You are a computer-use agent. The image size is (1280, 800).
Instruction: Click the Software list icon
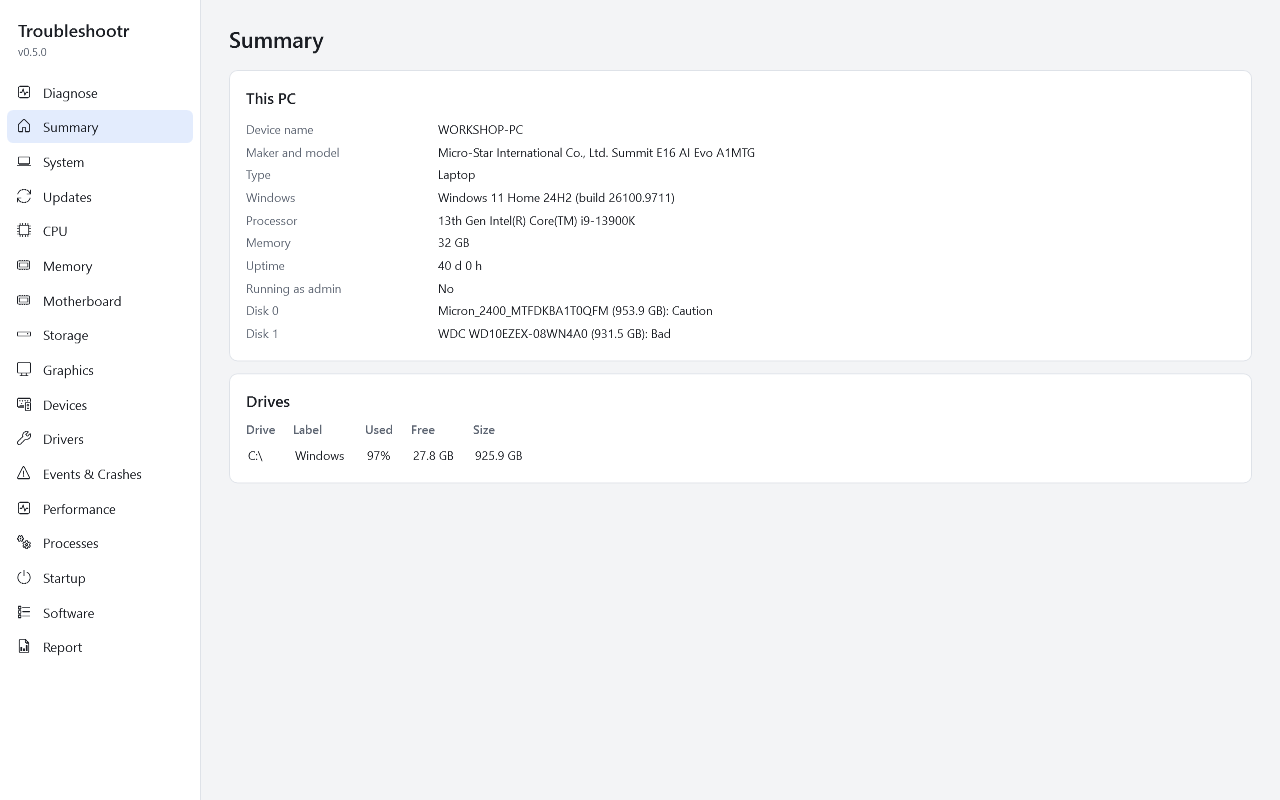pyautogui.click(x=24, y=613)
